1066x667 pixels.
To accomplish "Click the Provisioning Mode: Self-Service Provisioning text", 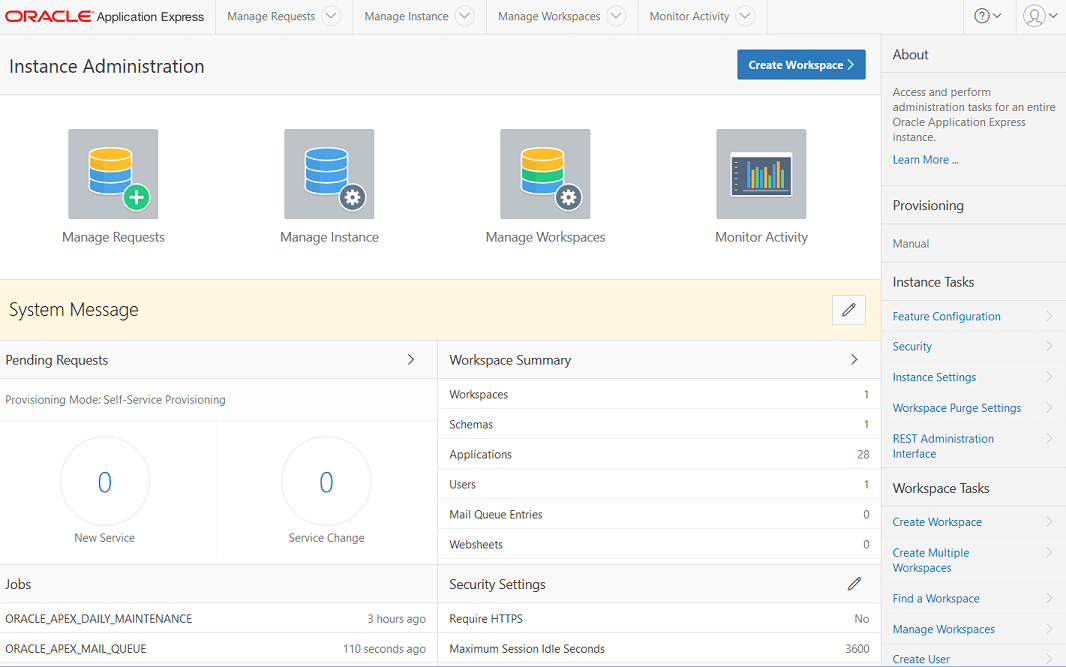I will (116, 400).
